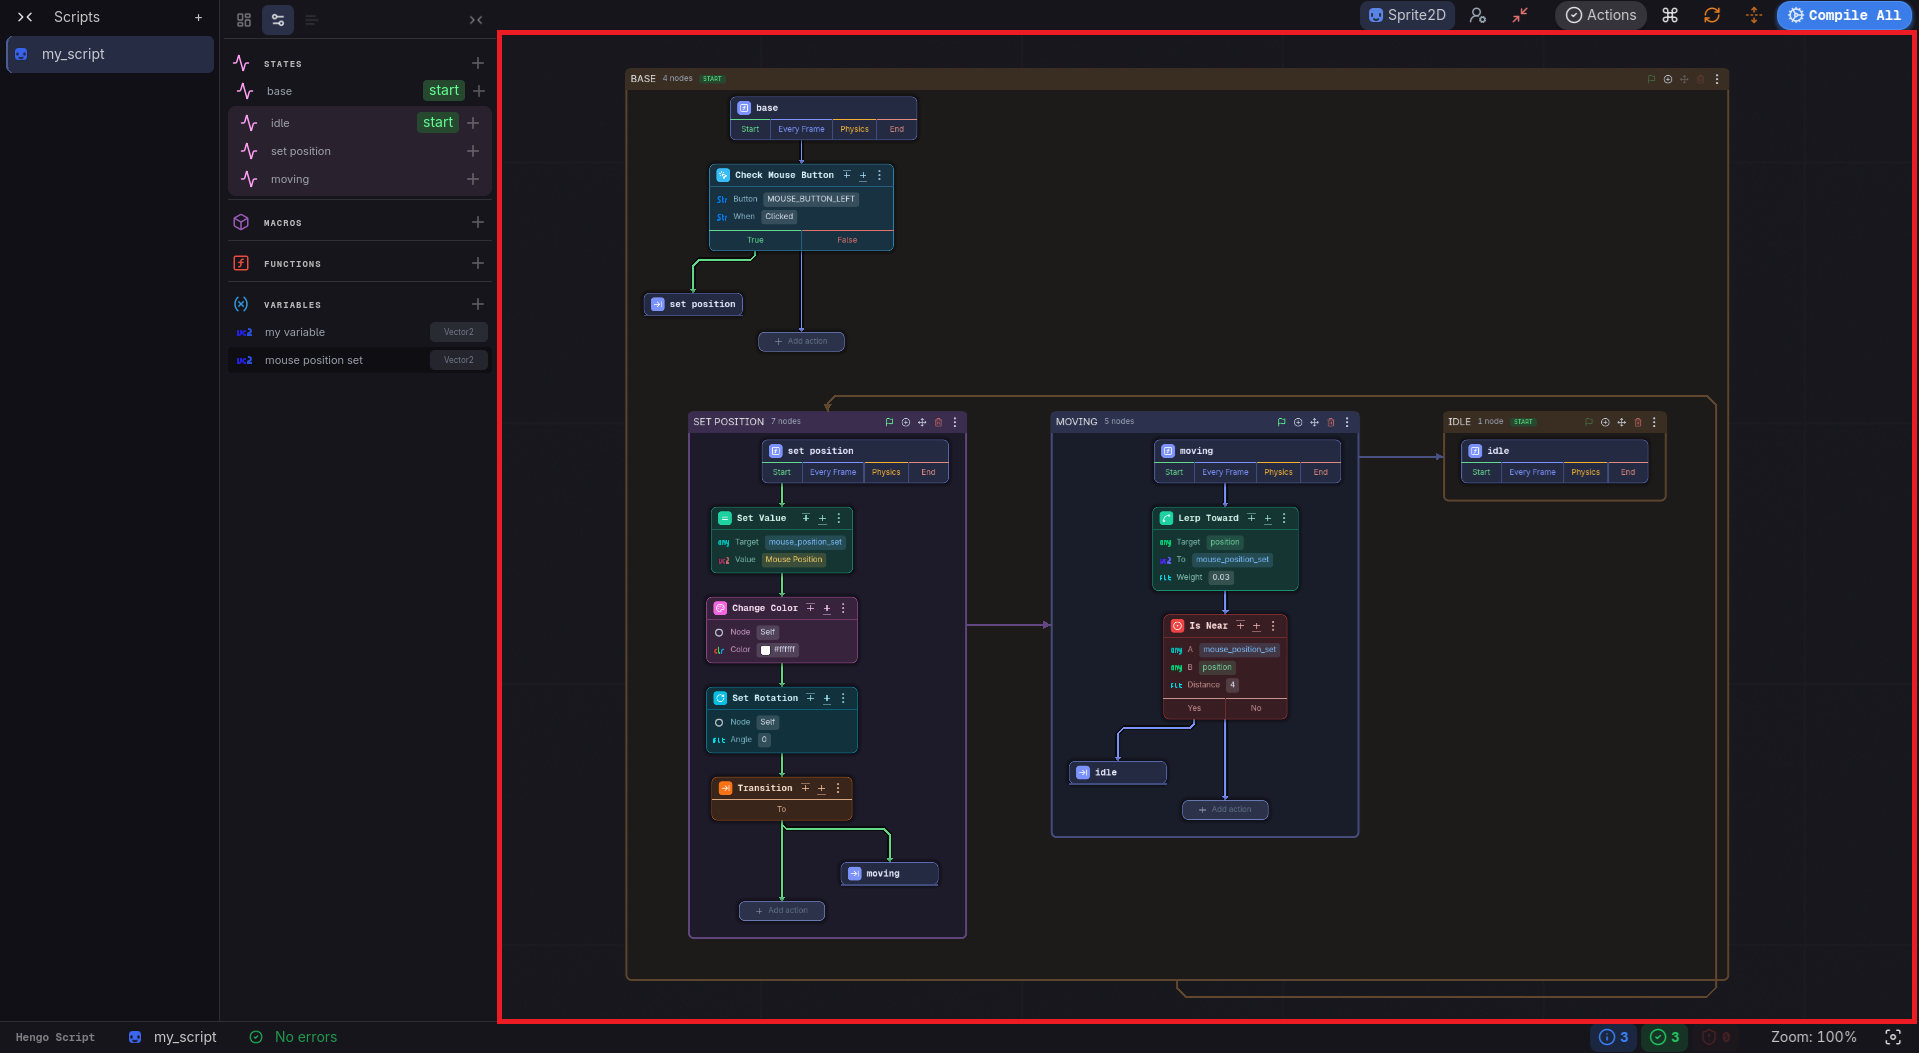Screen dimensions: 1919x1053
Task: Toggle the IDLE state start flag icon
Action: click(x=1588, y=422)
